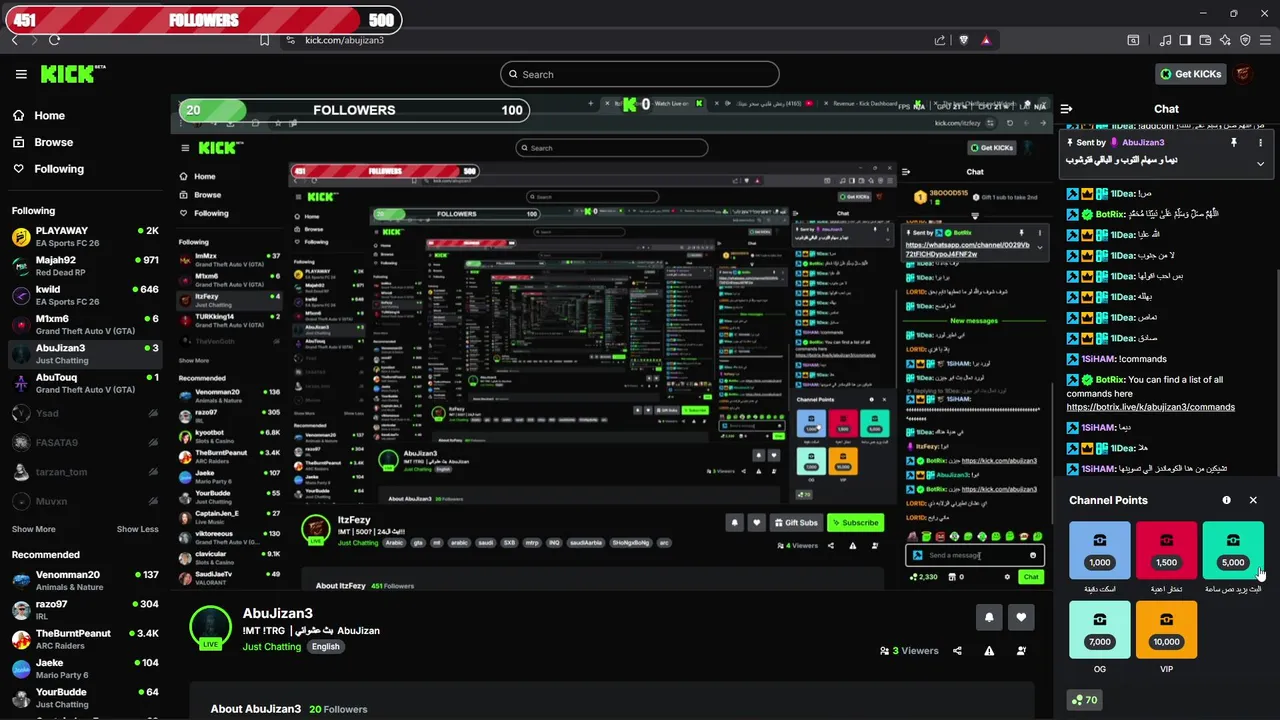The width and height of the screenshot is (1280, 720).
Task: Reload the browser page
Action: pos(54,40)
